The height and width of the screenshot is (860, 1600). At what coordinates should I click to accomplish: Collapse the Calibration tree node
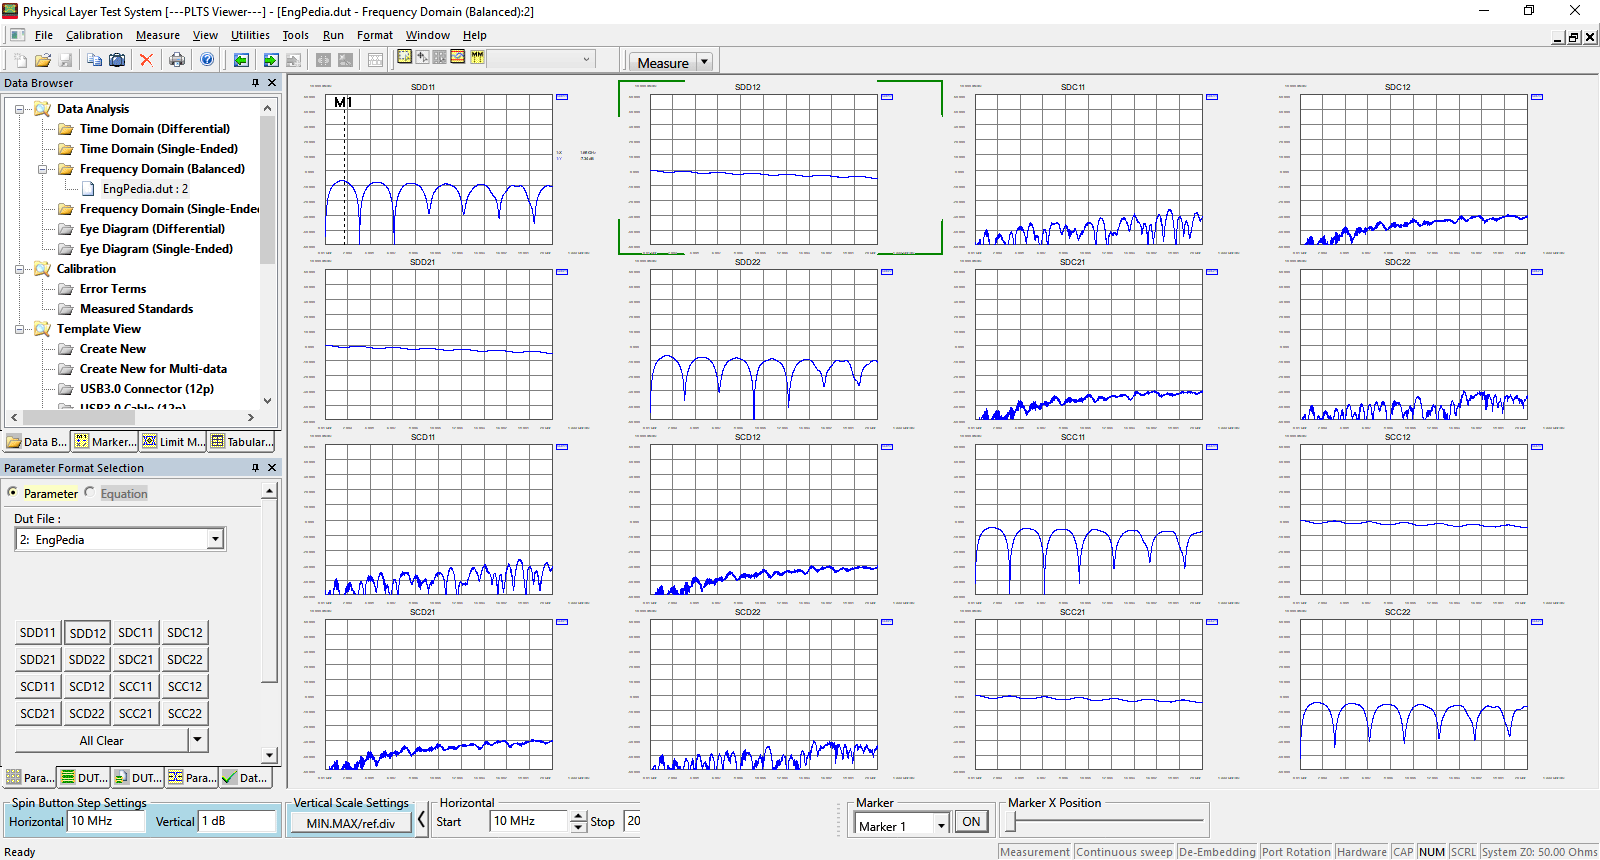[x=19, y=269]
